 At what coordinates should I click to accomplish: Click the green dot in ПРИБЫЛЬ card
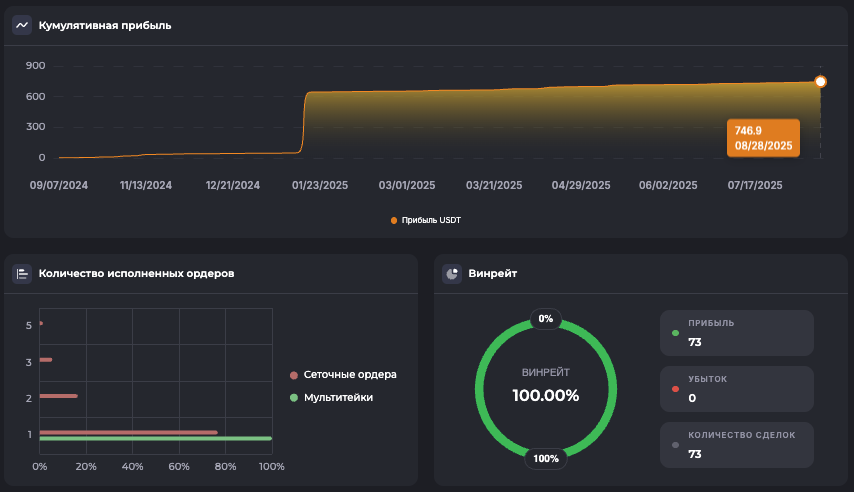[x=676, y=333]
